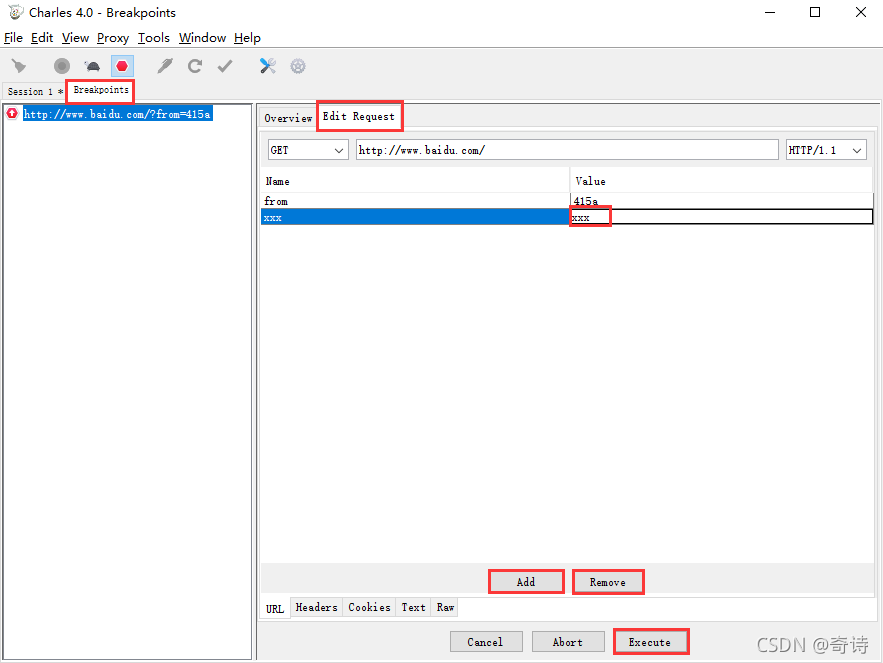
Task: Select the baidu breakpoint request in list
Action: 117,114
